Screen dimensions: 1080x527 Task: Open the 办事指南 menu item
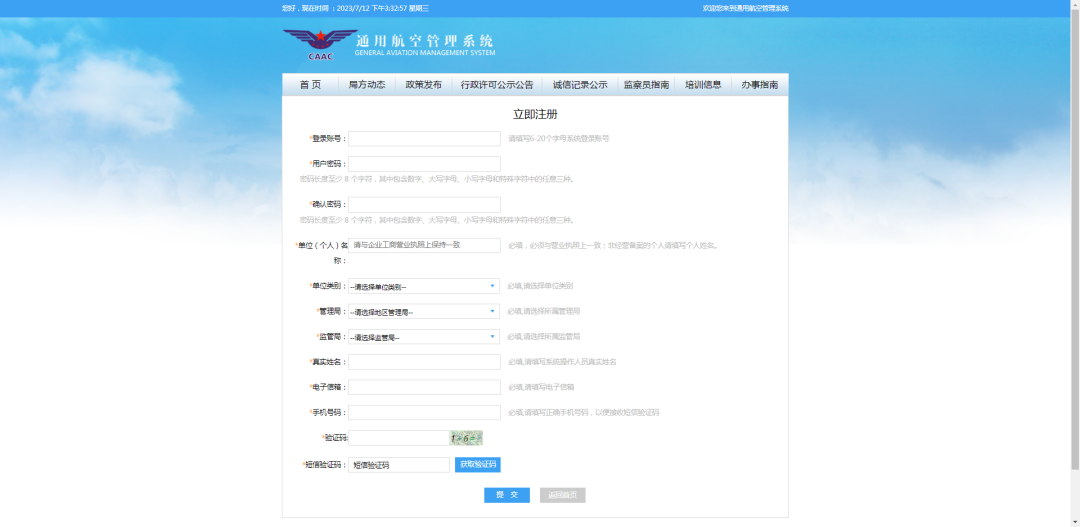tap(760, 85)
